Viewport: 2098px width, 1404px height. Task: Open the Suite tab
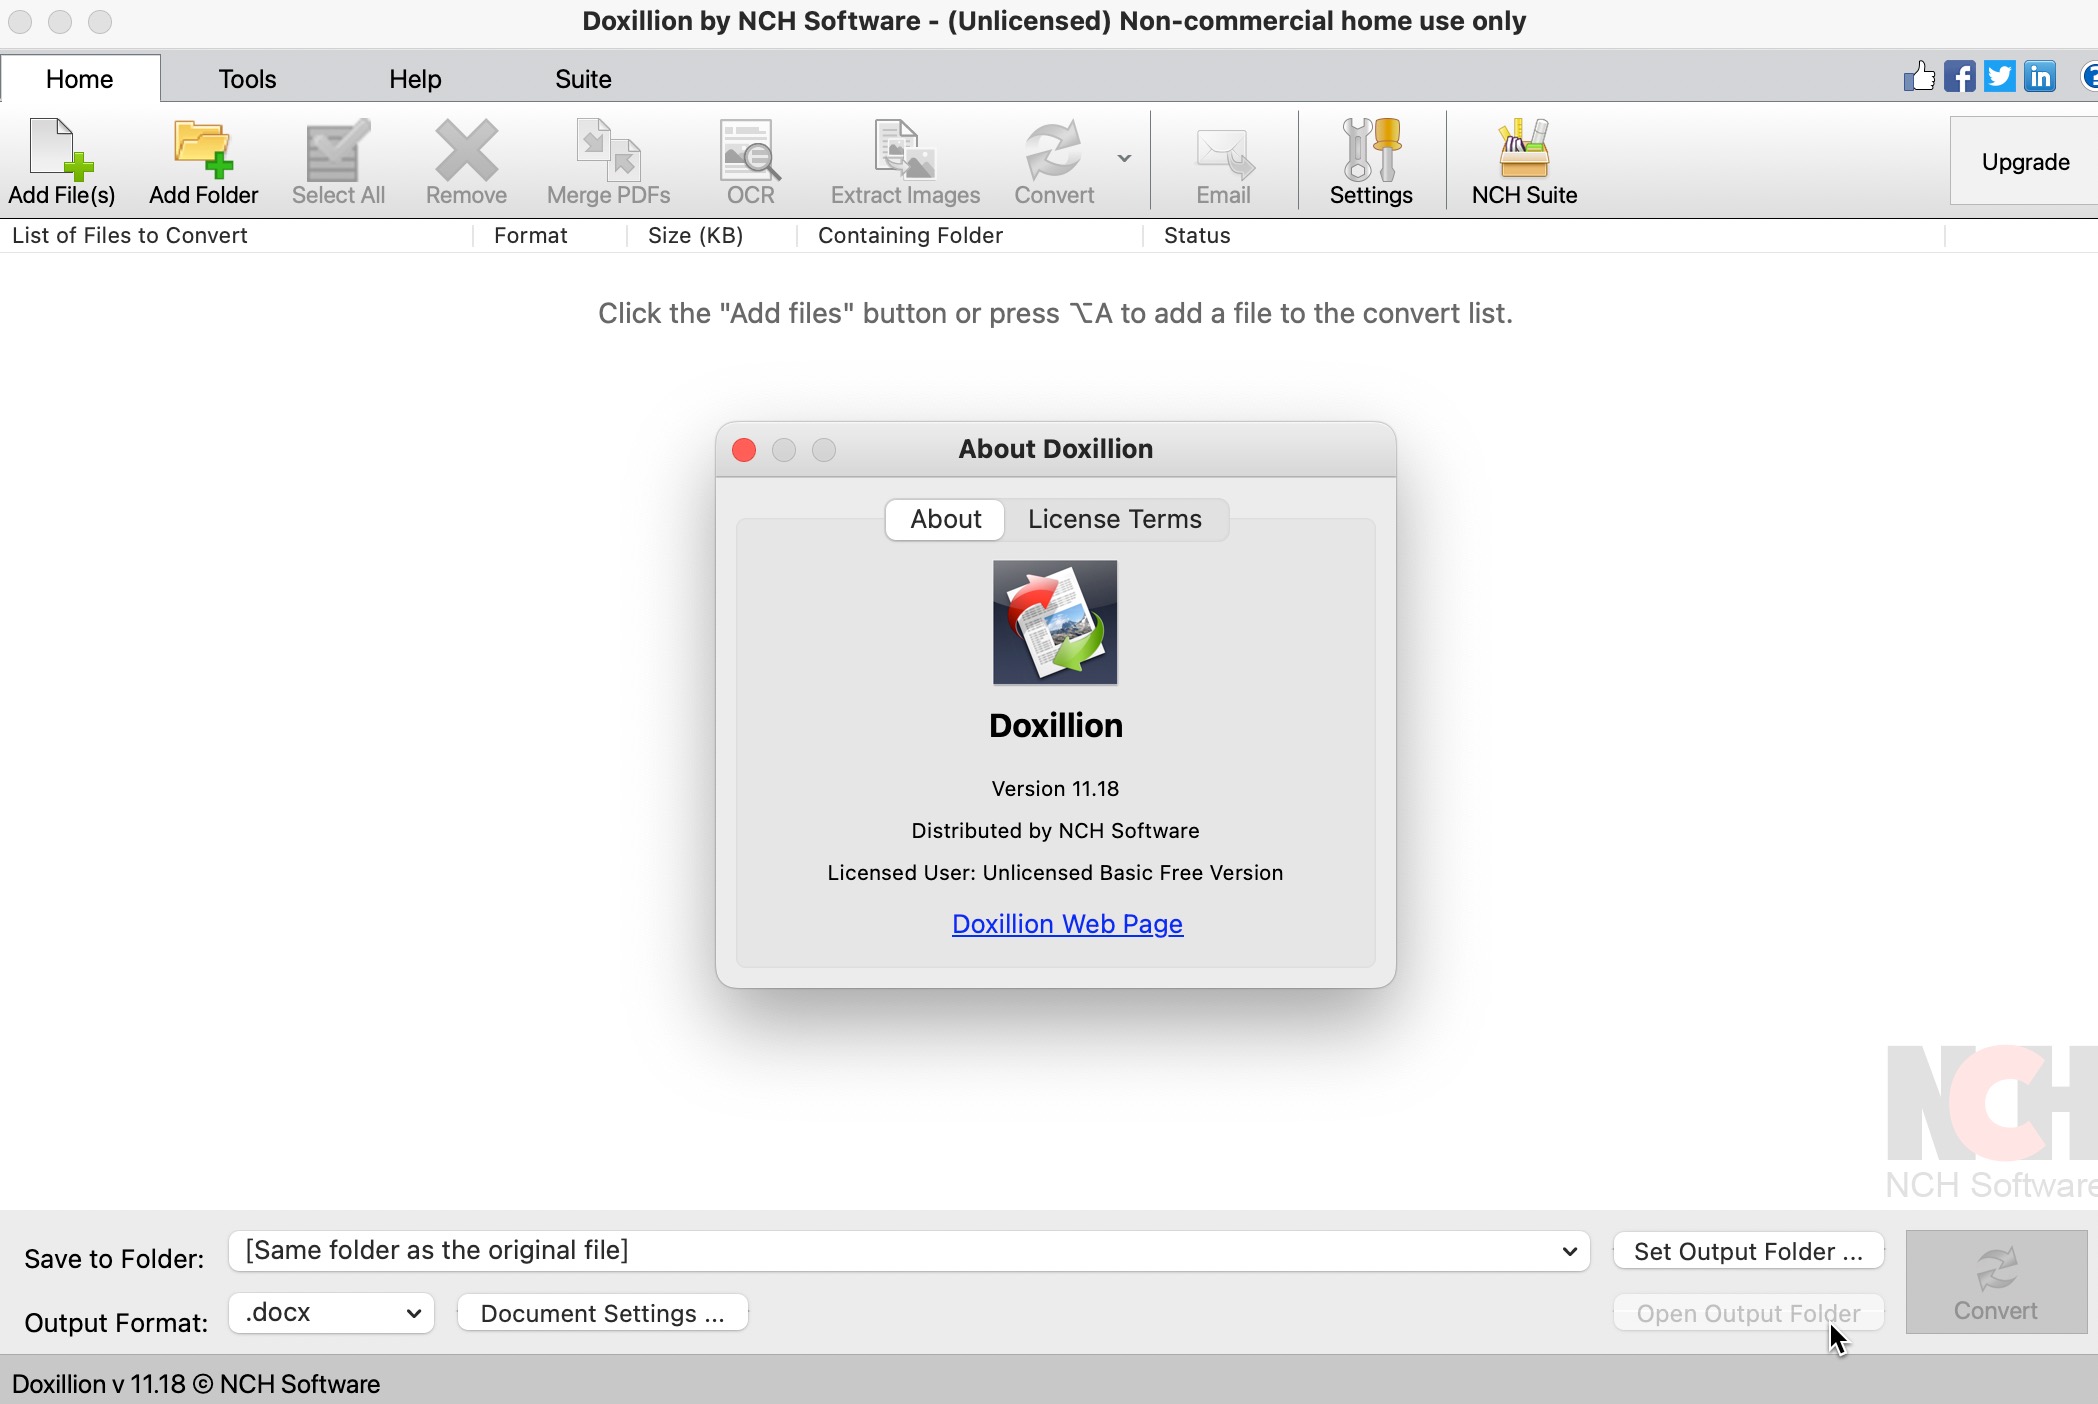pyautogui.click(x=583, y=78)
